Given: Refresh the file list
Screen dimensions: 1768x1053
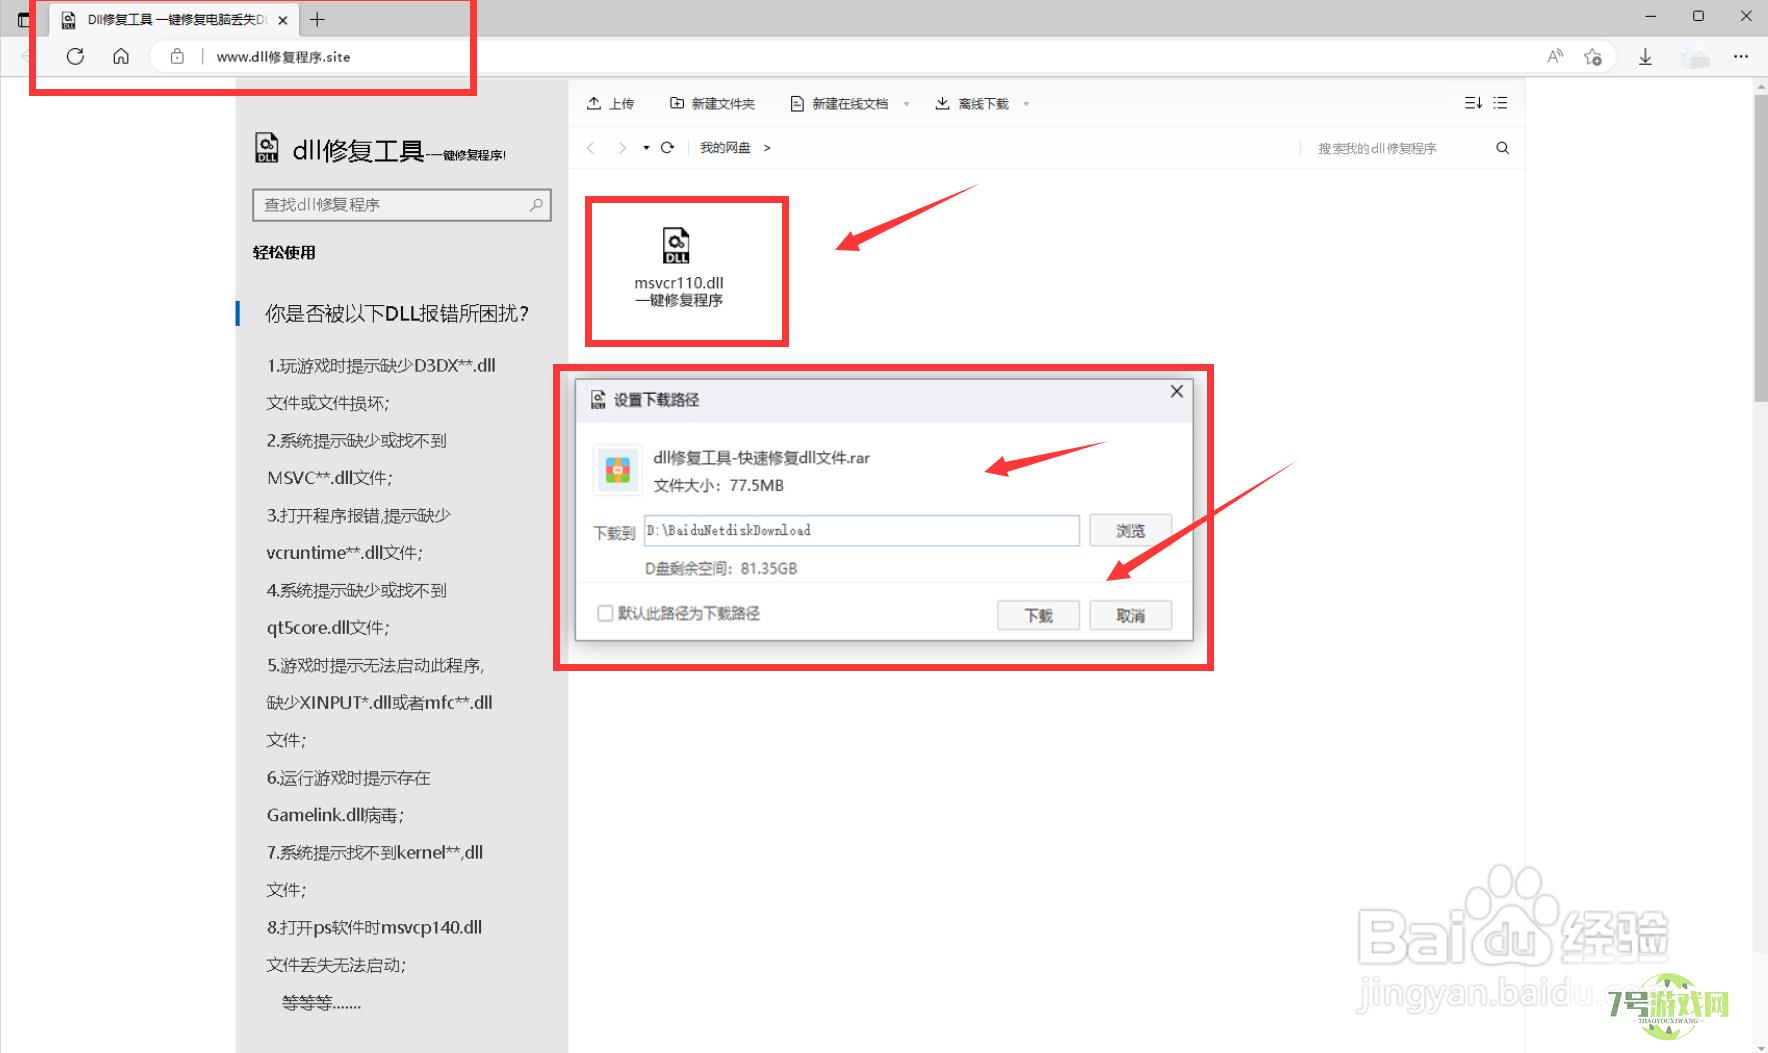Looking at the screenshot, I should [x=667, y=147].
